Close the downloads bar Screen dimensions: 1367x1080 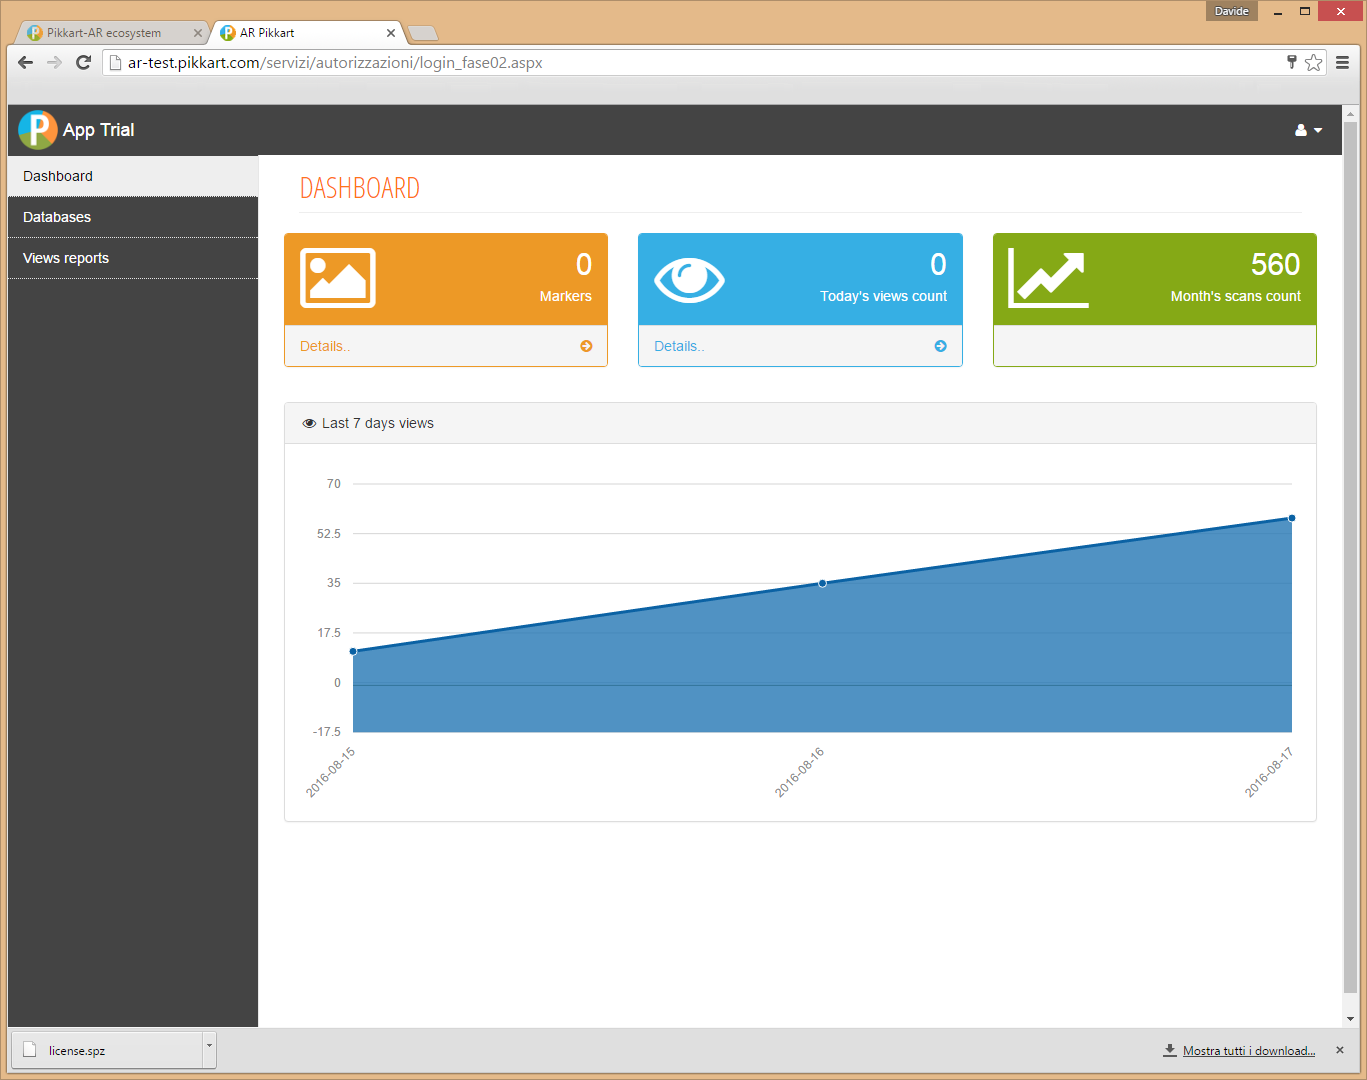[x=1340, y=1050]
